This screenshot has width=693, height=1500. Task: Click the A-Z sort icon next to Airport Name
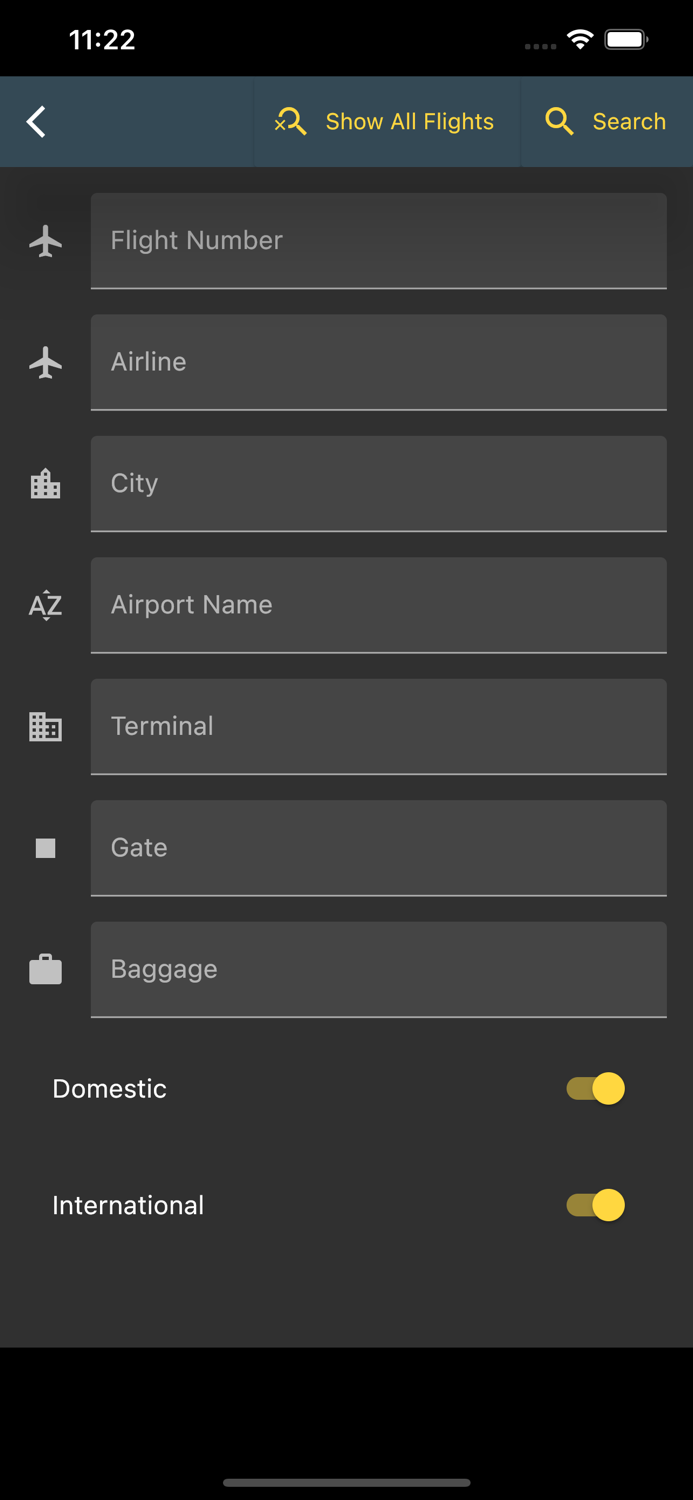point(45,605)
